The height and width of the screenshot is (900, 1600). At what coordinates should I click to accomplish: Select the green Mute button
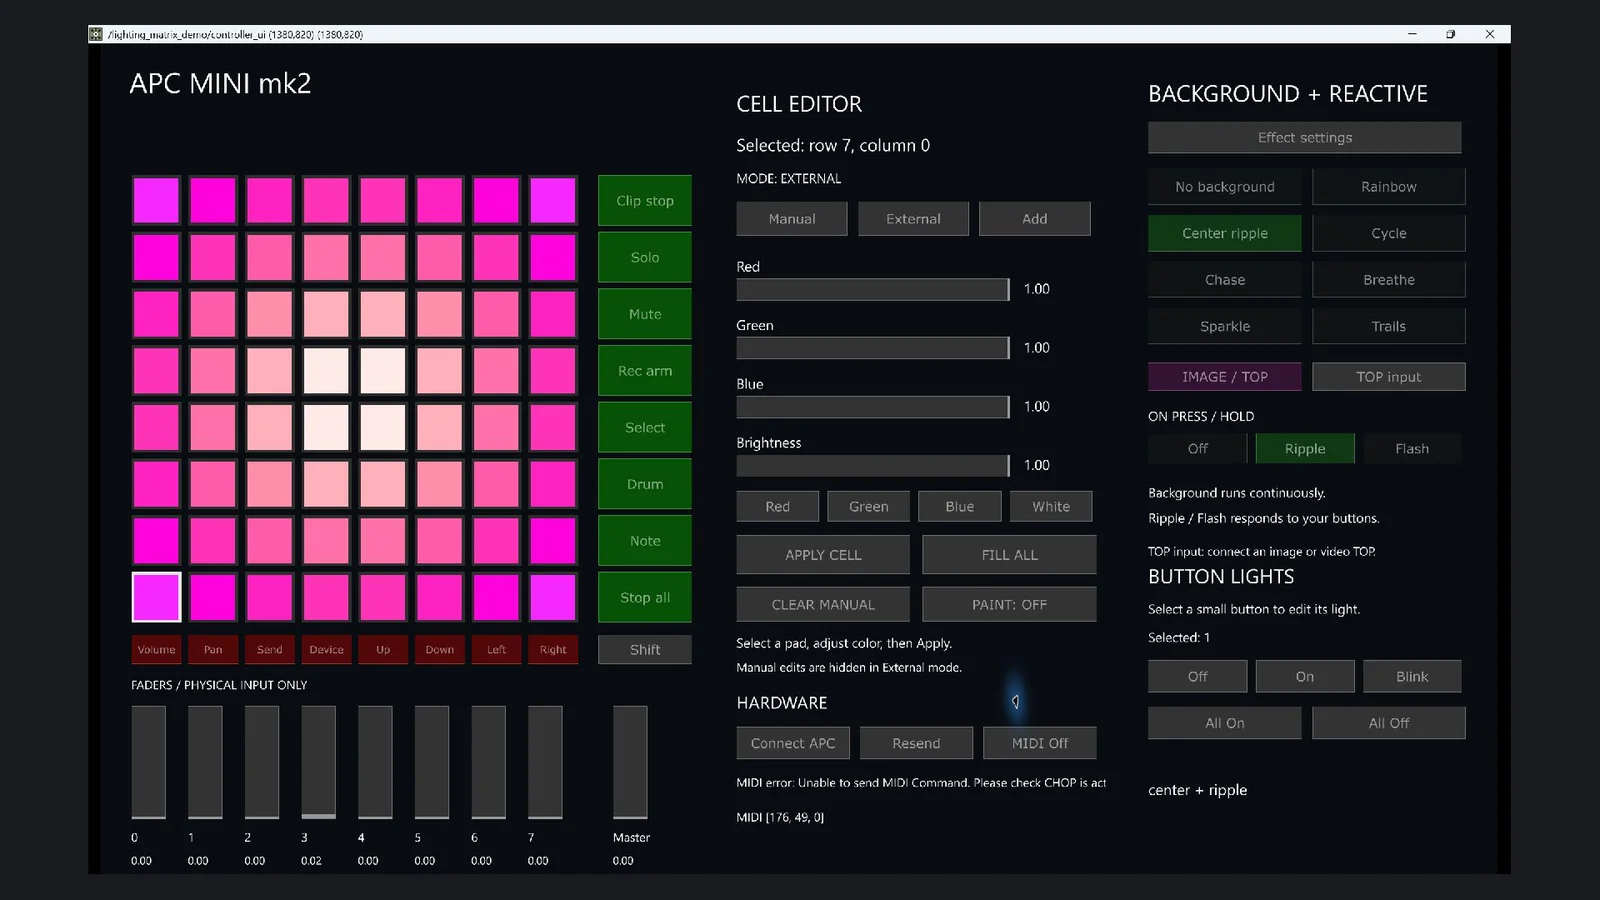click(x=645, y=314)
